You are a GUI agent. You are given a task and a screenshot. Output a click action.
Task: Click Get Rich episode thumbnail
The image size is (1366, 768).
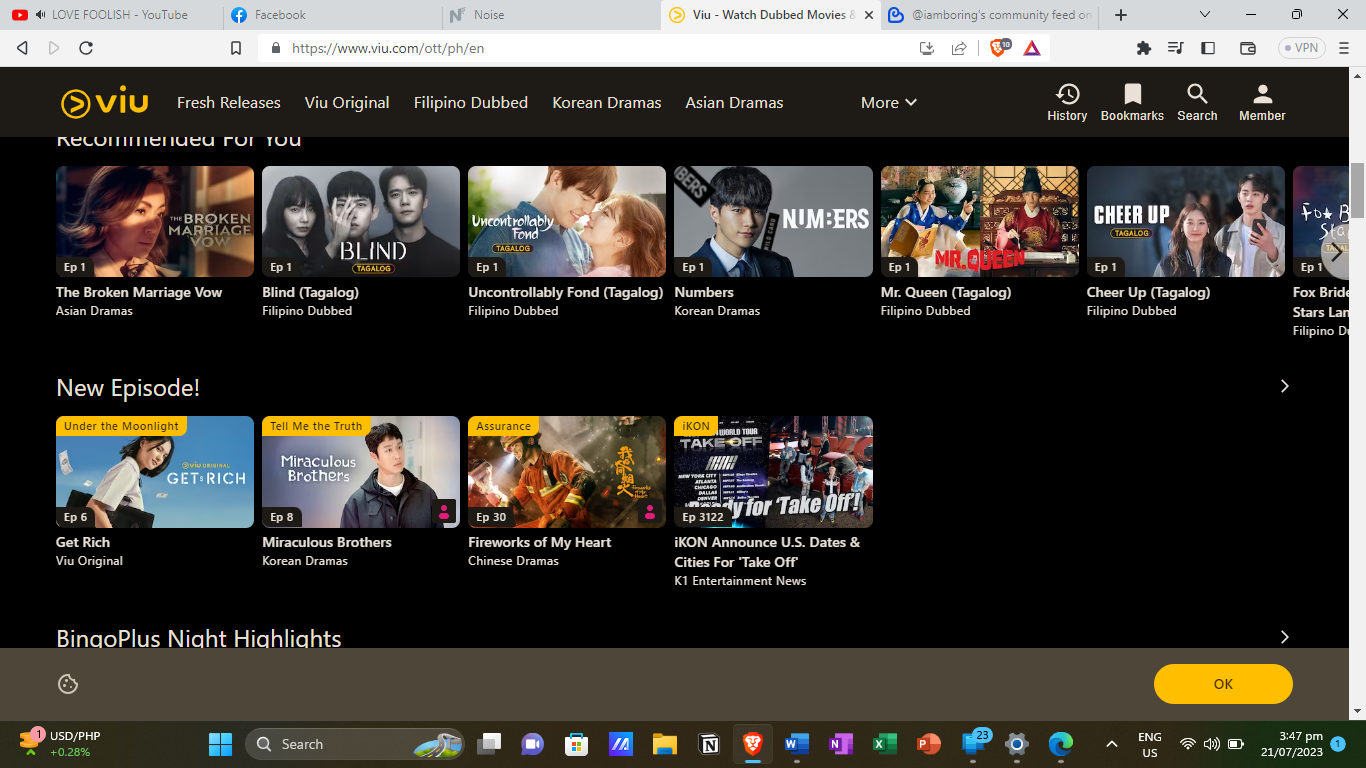(155, 472)
